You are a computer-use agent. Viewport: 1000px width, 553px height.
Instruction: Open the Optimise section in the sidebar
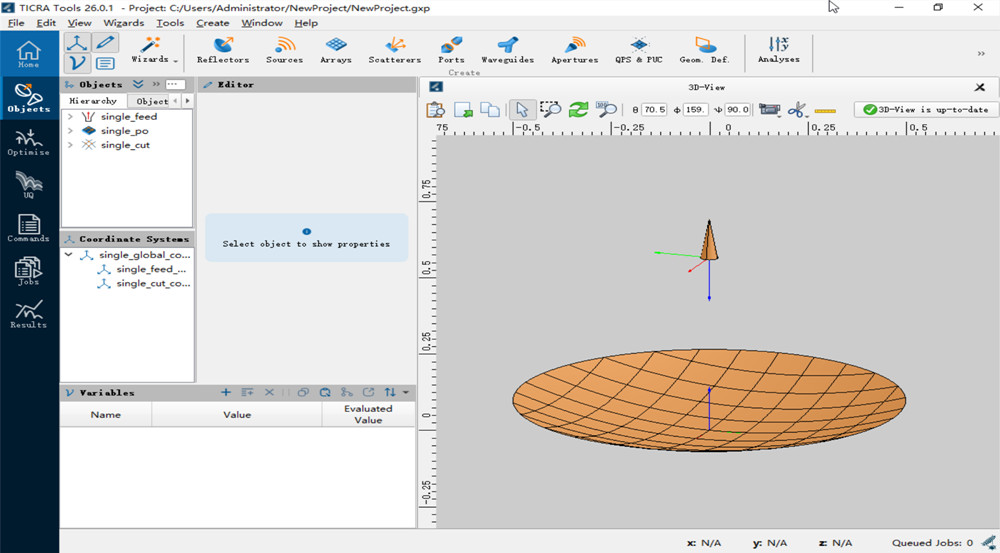(x=29, y=141)
